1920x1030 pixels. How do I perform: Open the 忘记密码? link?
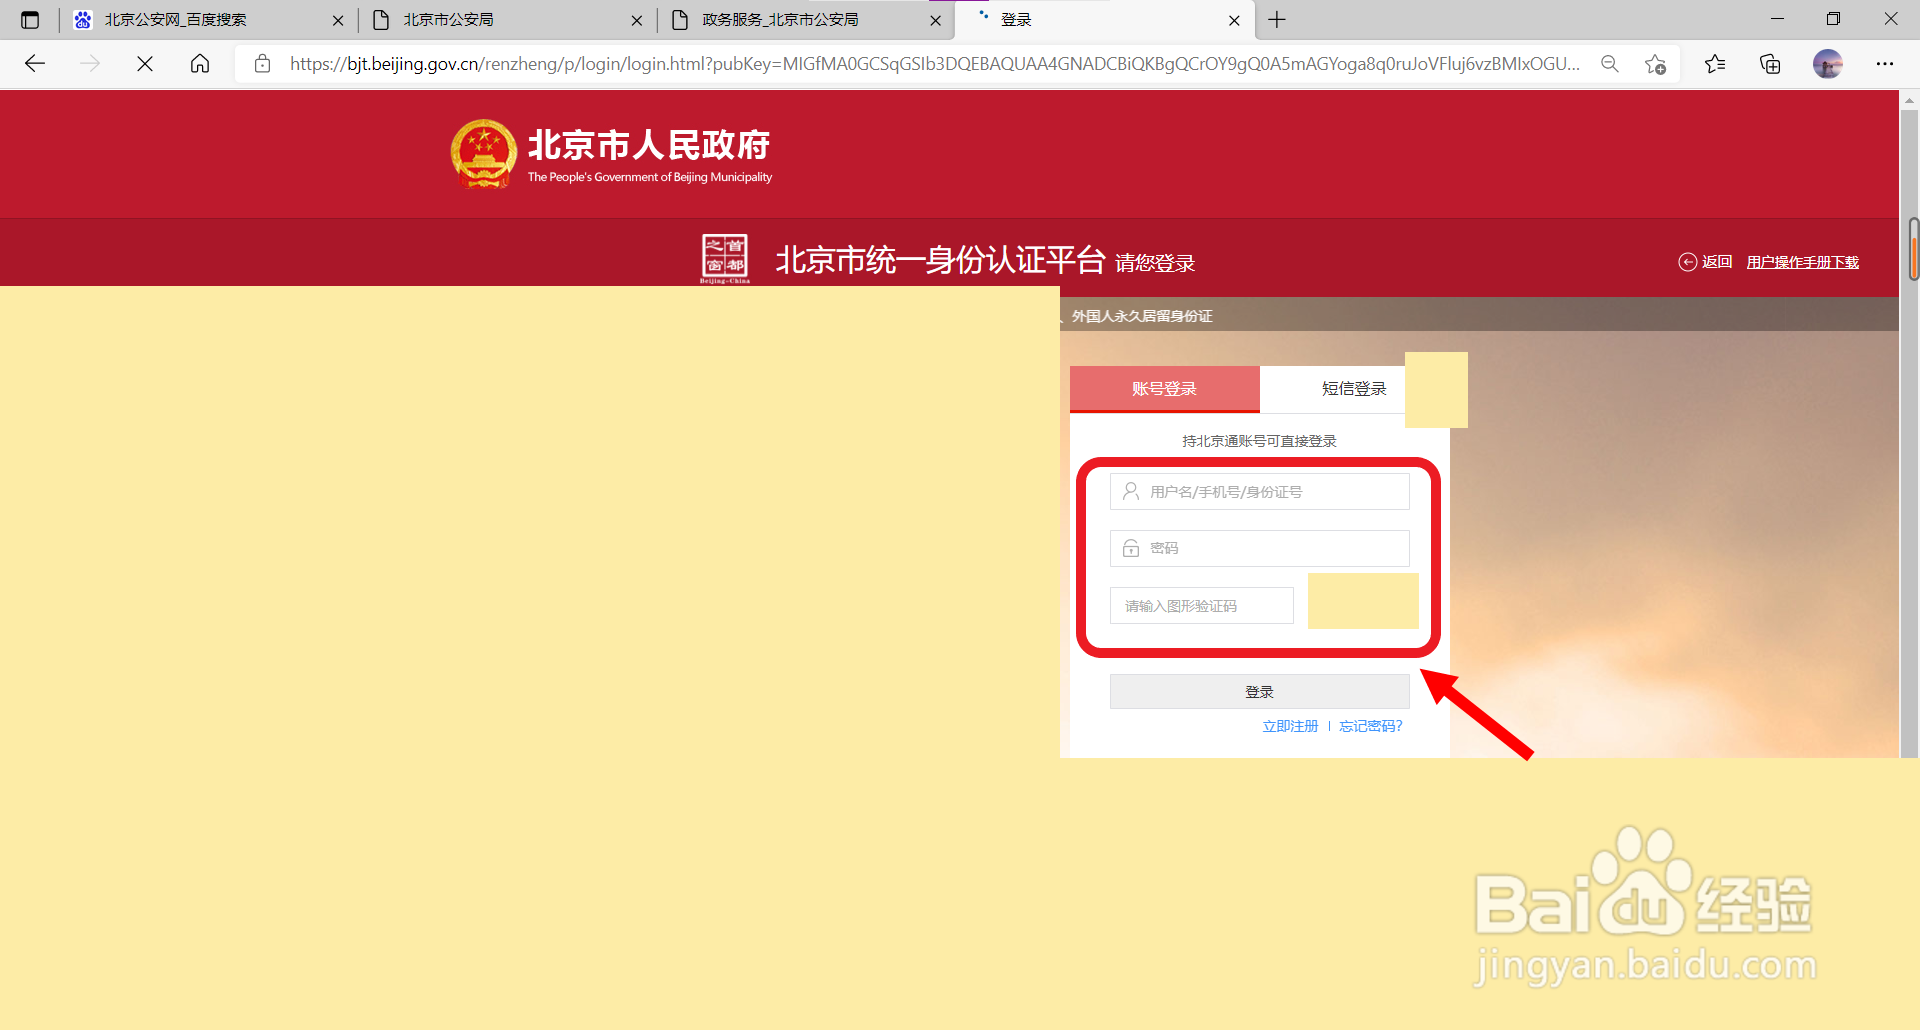click(x=1371, y=726)
